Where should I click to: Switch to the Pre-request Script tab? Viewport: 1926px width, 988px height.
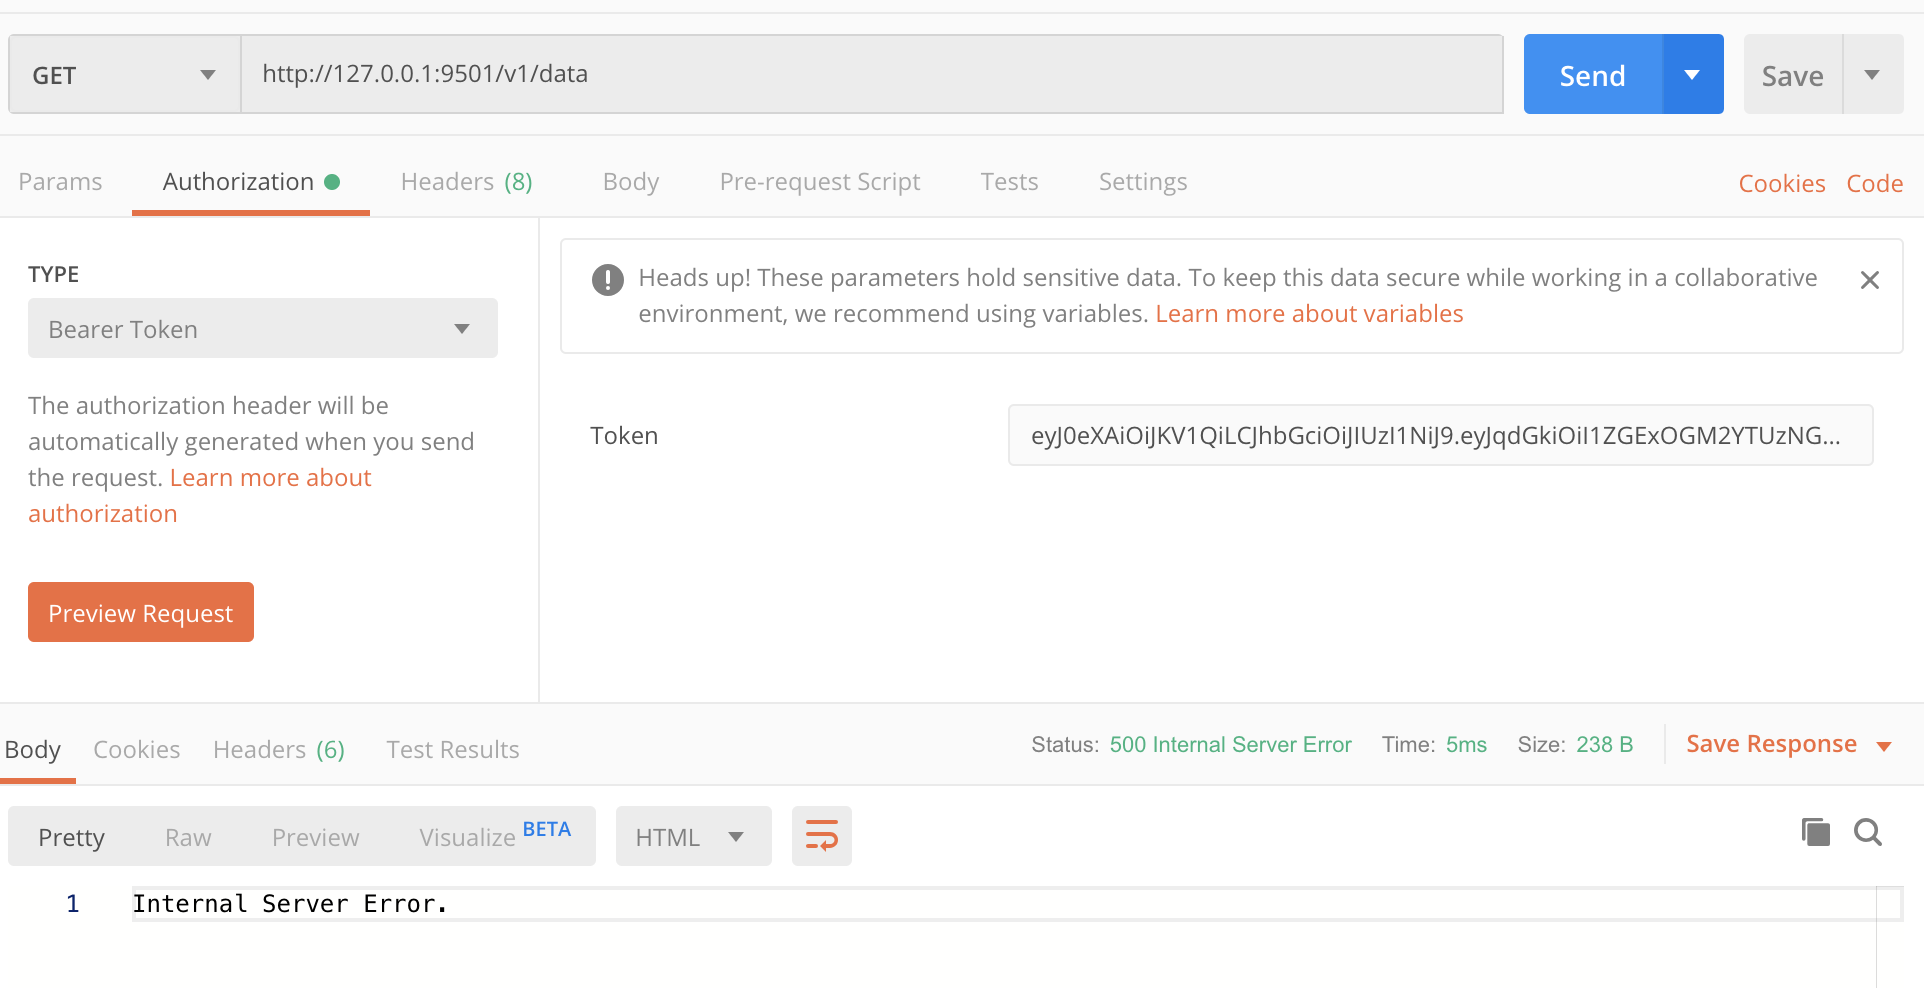pyautogui.click(x=819, y=182)
